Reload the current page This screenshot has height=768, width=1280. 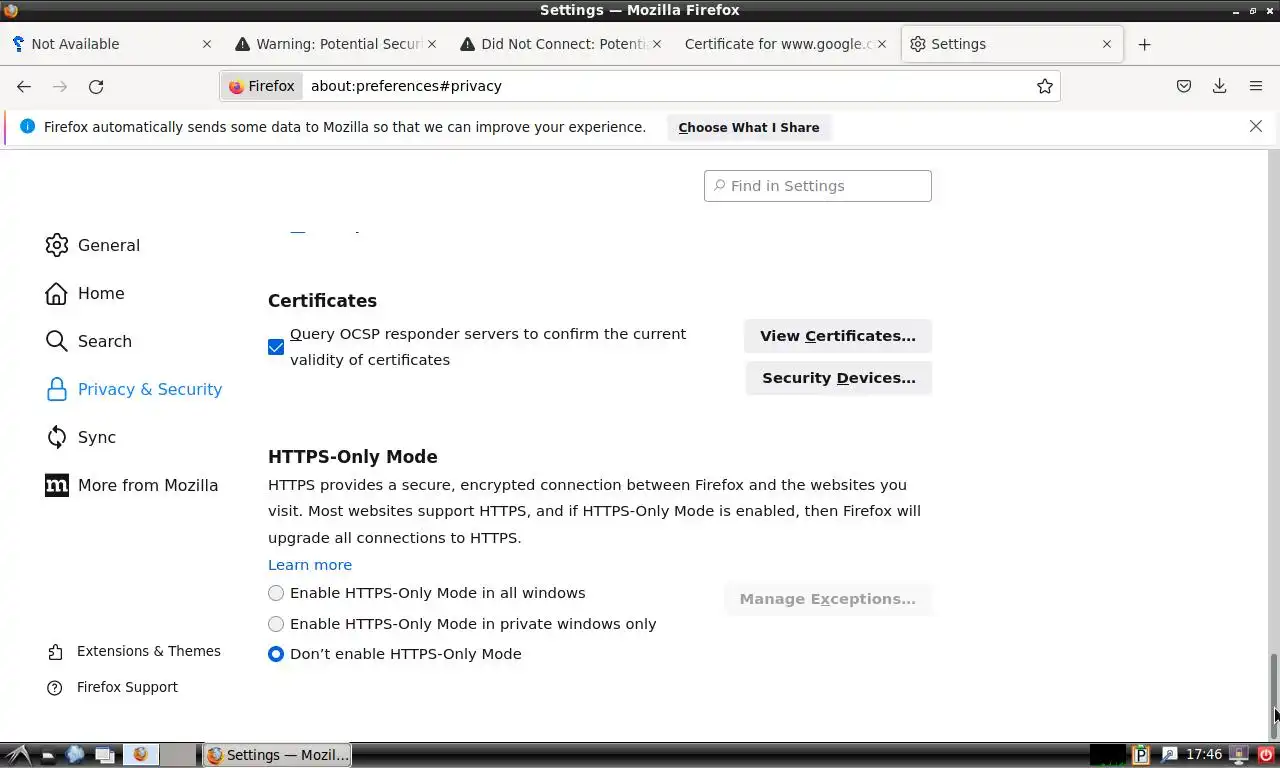96,86
